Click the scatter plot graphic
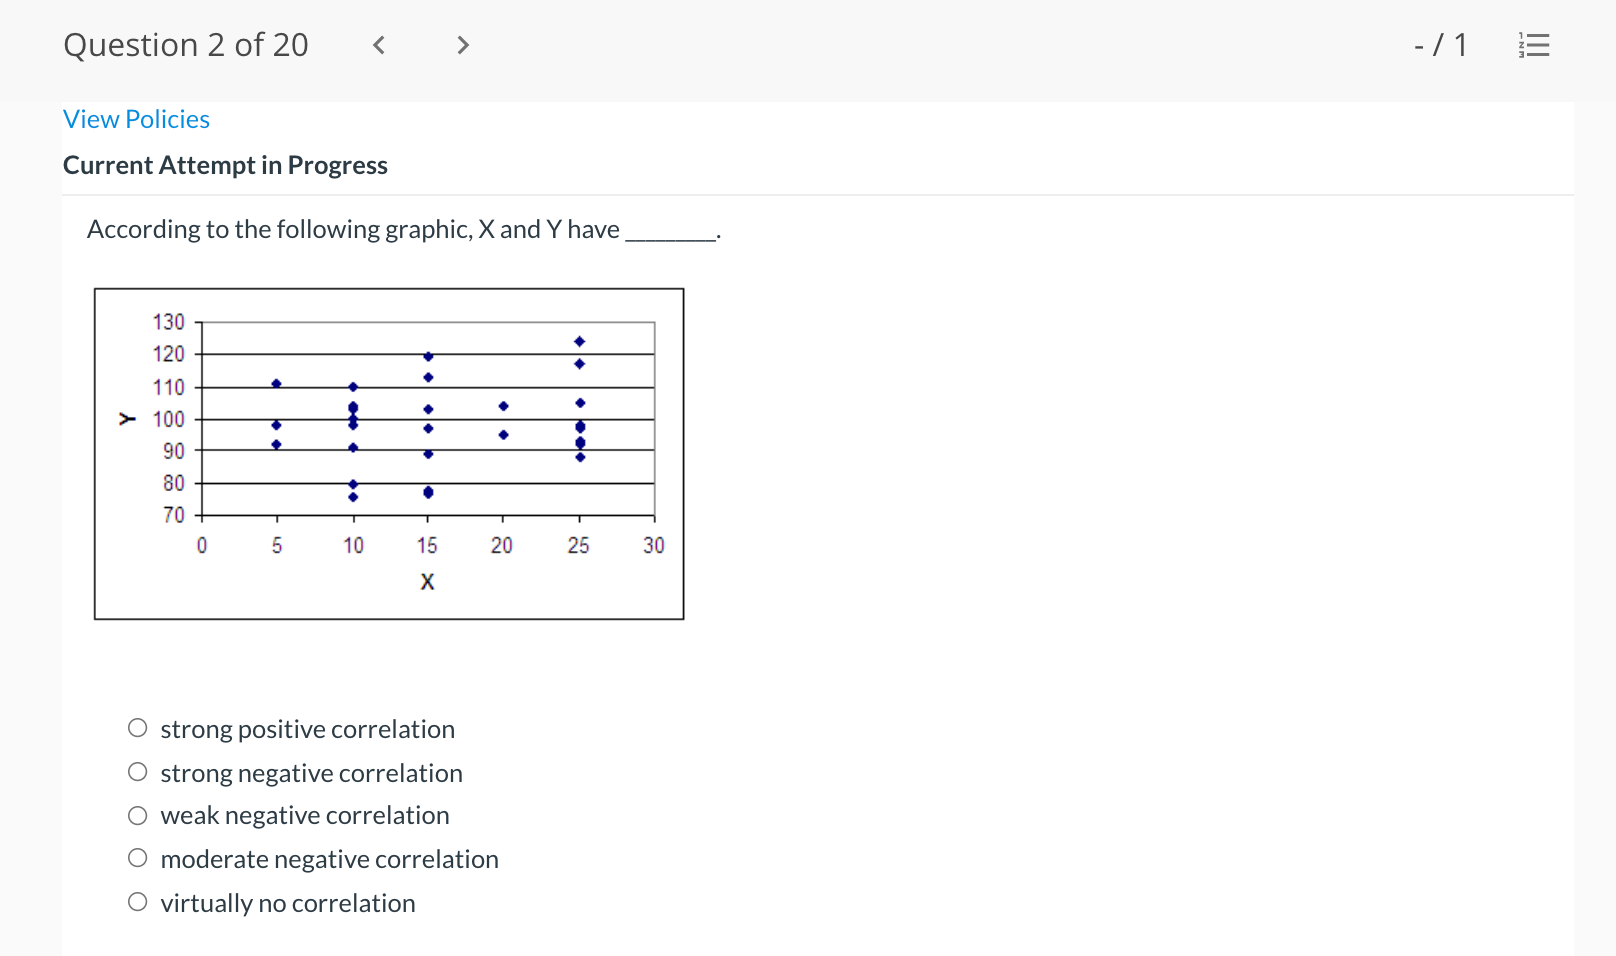 [389, 453]
